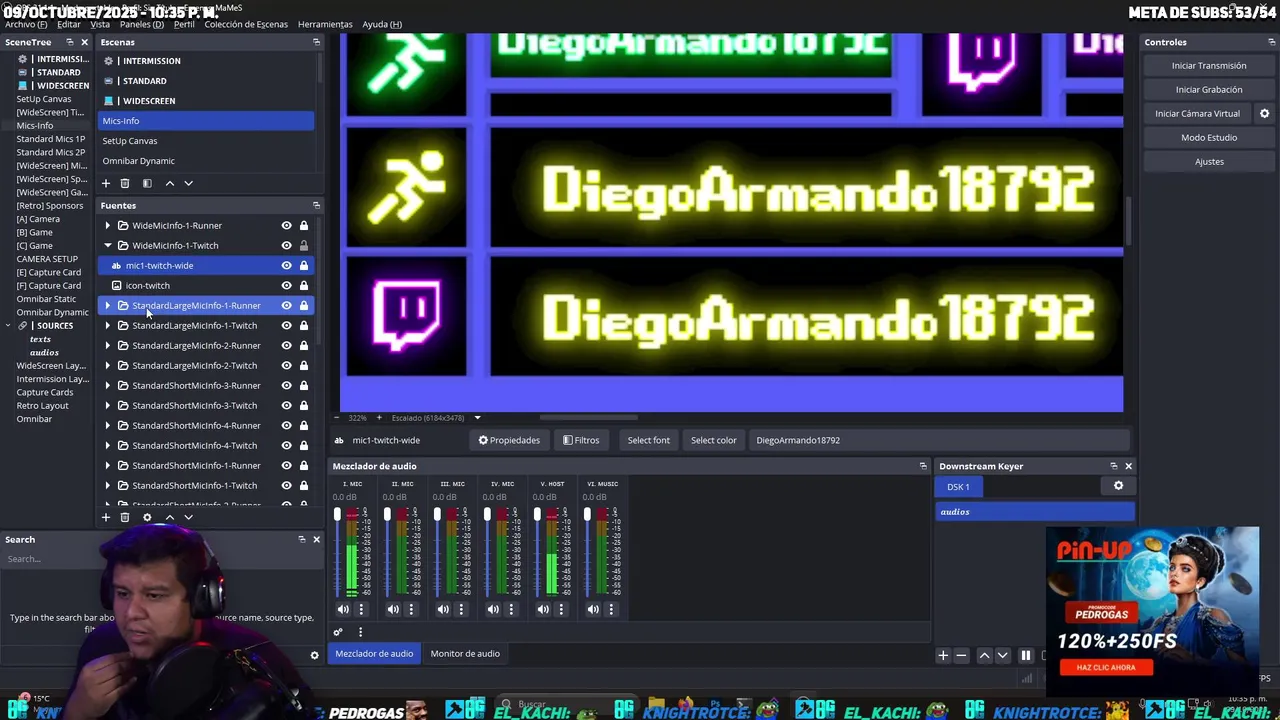Click Iniciar Grabación button
The image size is (1280, 720).
pyautogui.click(x=1209, y=90)
